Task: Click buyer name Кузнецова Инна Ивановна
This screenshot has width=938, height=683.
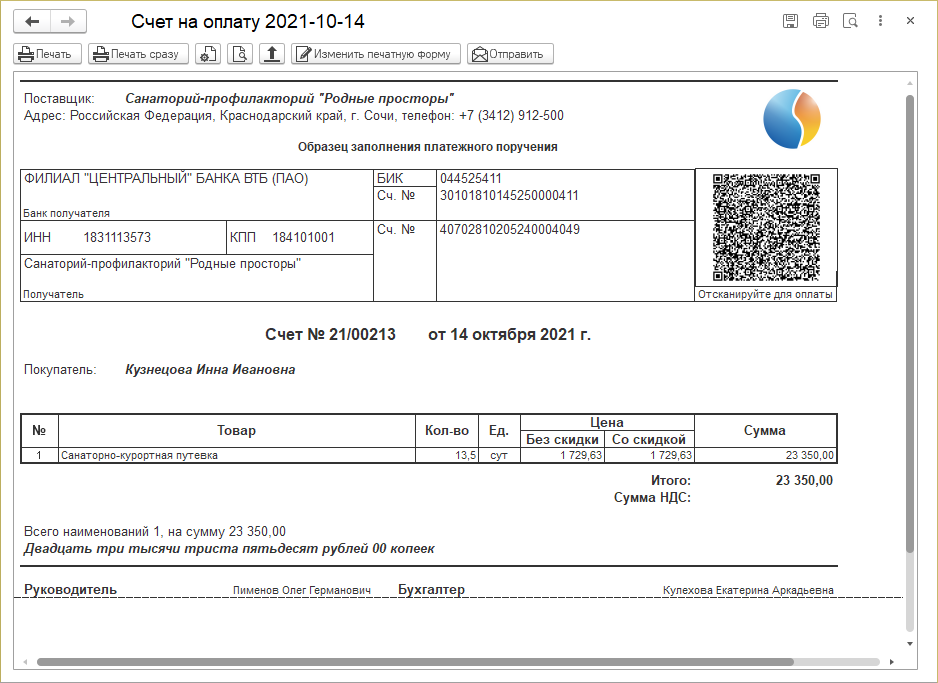Action: [x=210, y=370]
